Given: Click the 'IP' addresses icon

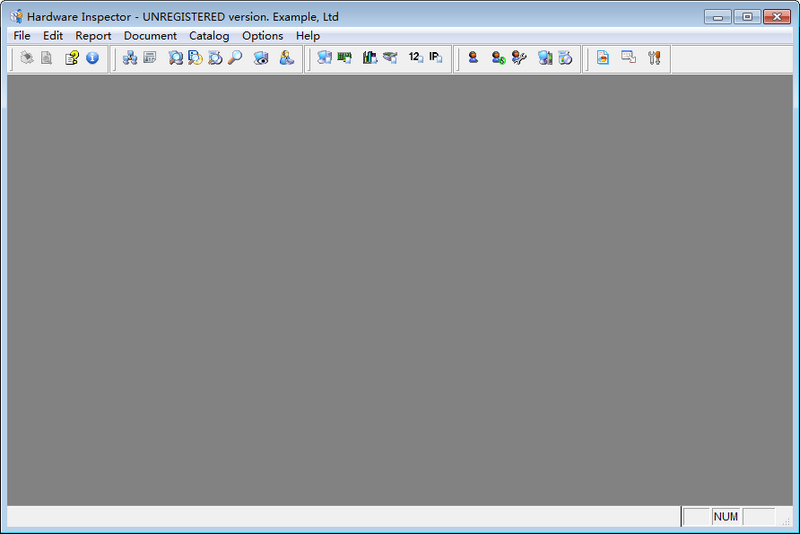Looking at the screenshot, I should (435, 57).
